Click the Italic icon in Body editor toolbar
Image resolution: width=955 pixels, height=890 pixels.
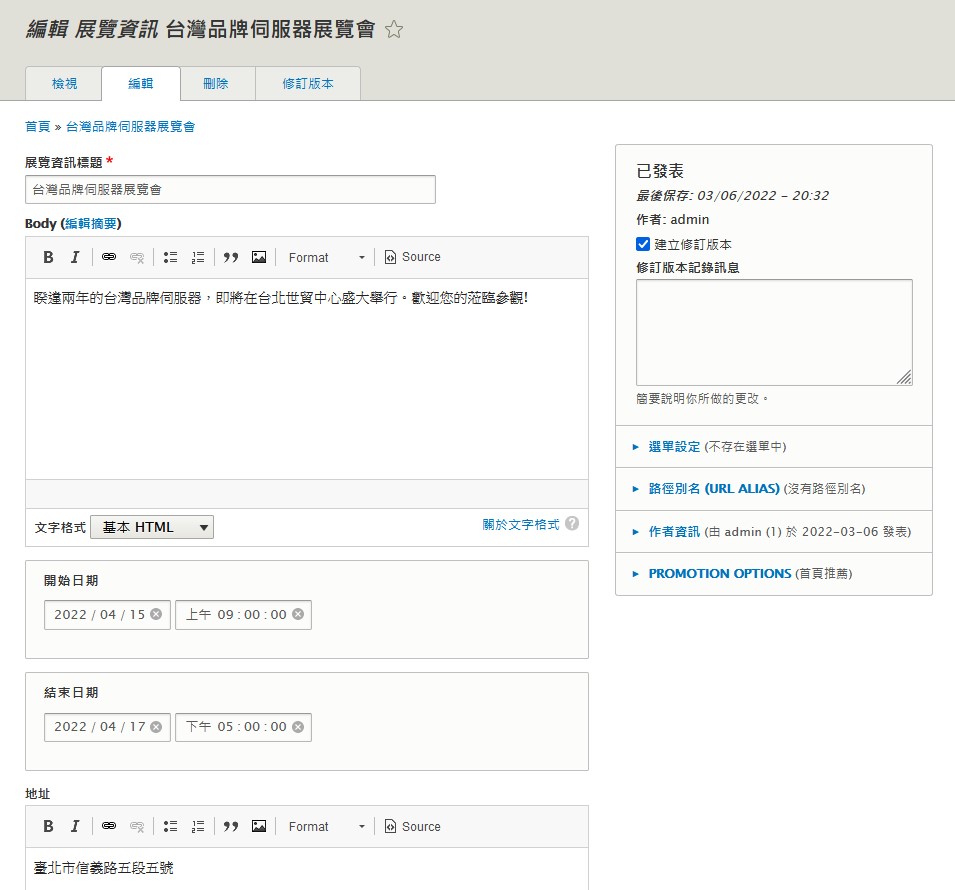point(75,257)
